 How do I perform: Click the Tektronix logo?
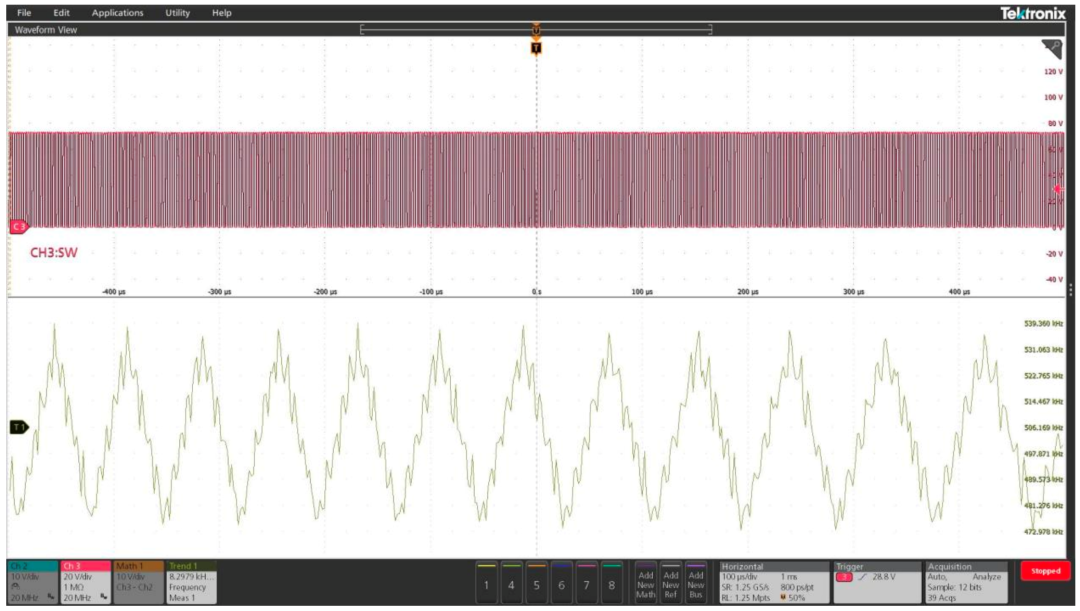click(1033, 13)
